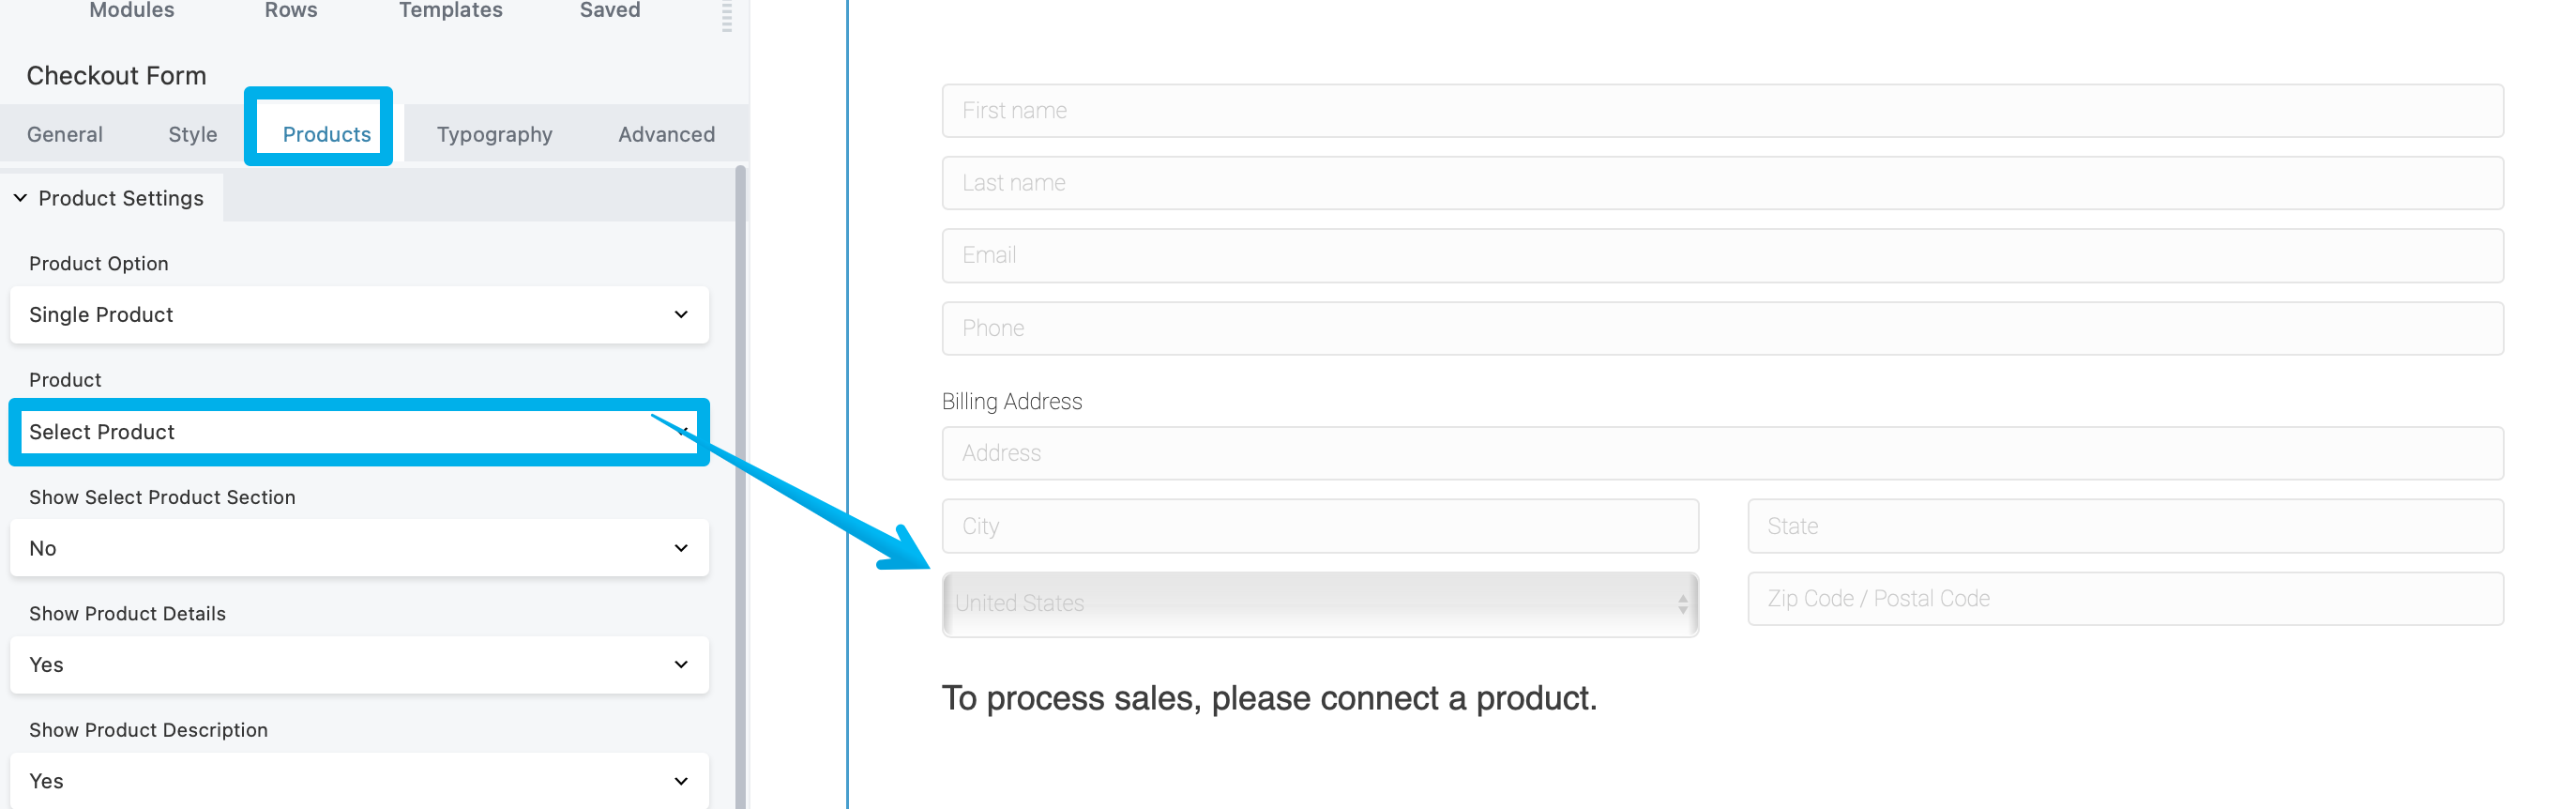Open Show Product Details dropdown

pos(359,665)
